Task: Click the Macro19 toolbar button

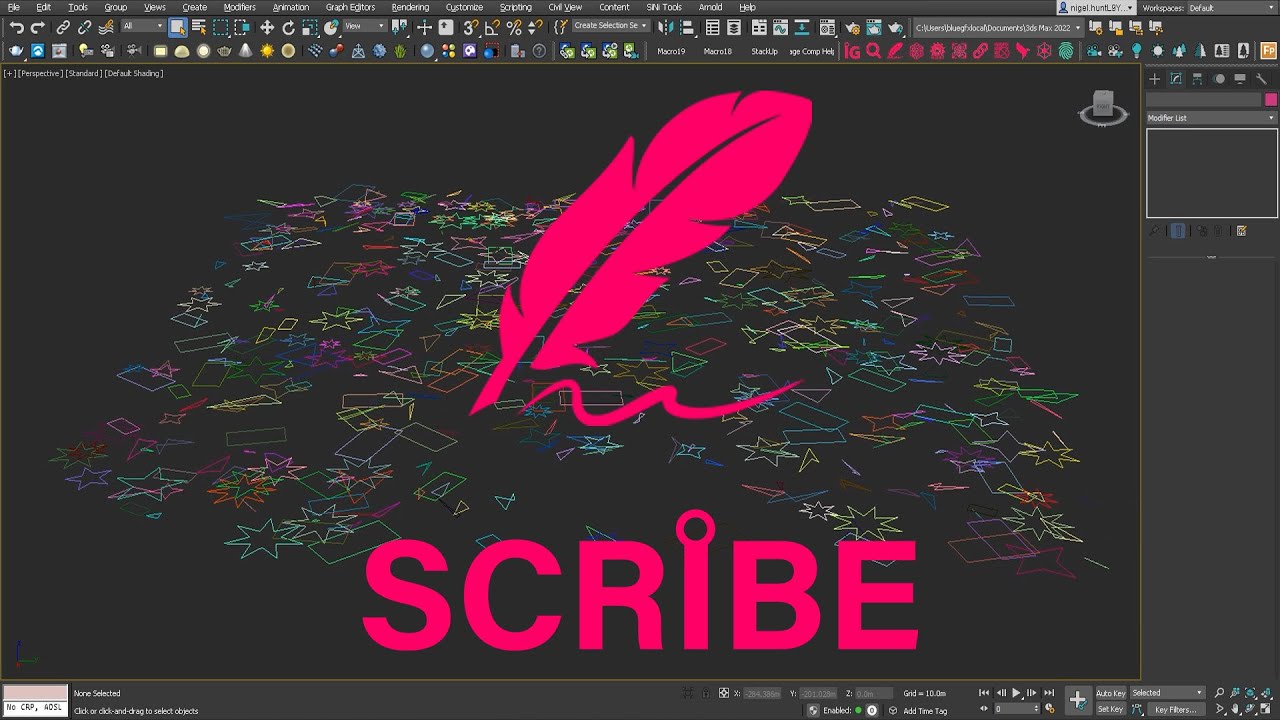Action: [671, 51]
